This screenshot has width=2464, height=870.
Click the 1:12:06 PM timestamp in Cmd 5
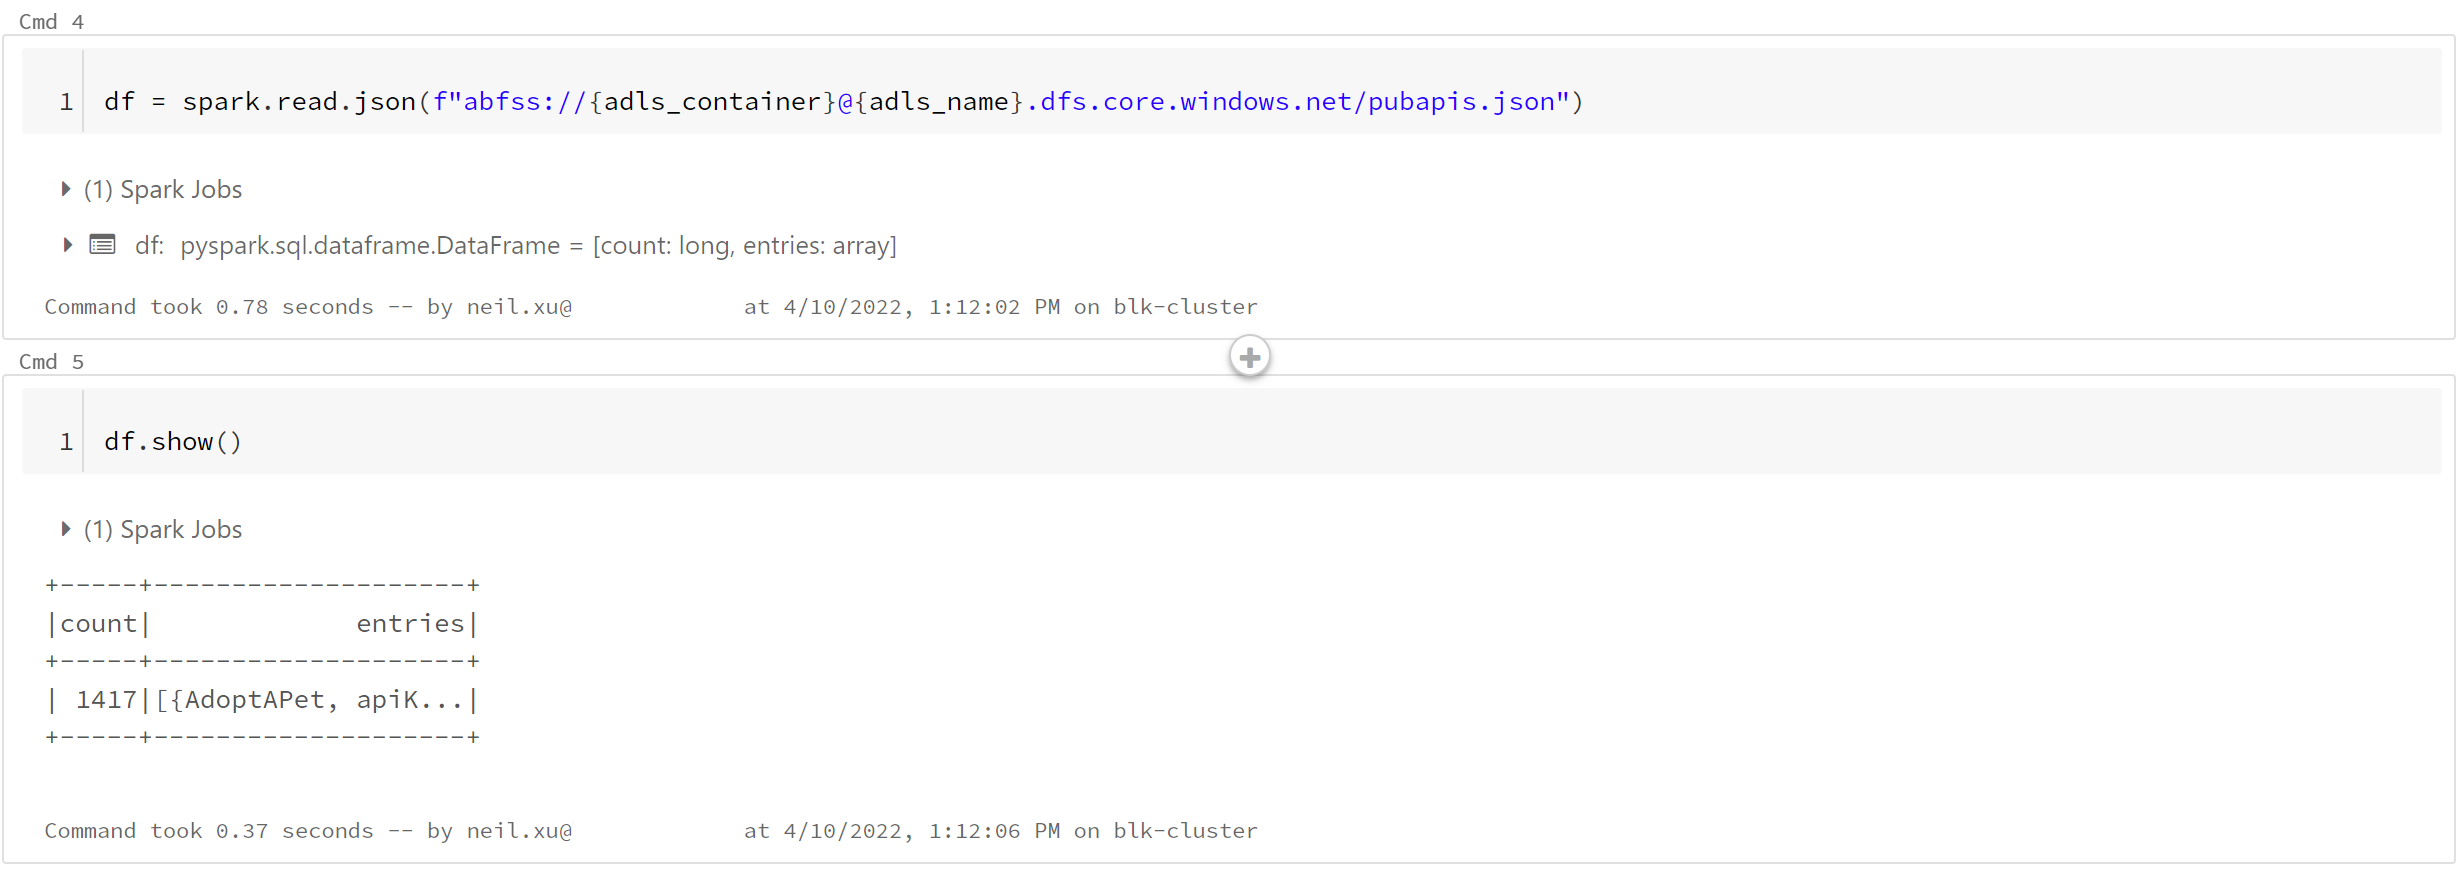[x=994, y=831]
